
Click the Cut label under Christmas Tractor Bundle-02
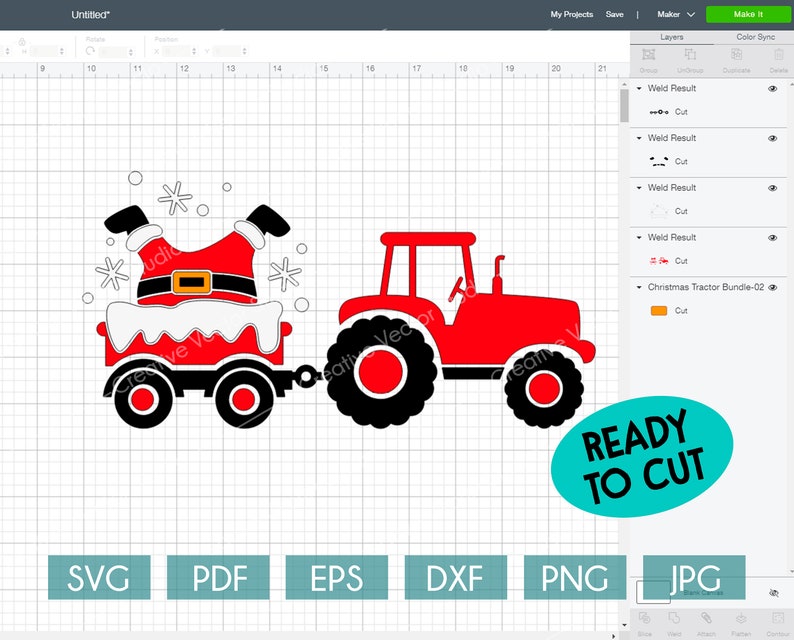click(681, 310)
